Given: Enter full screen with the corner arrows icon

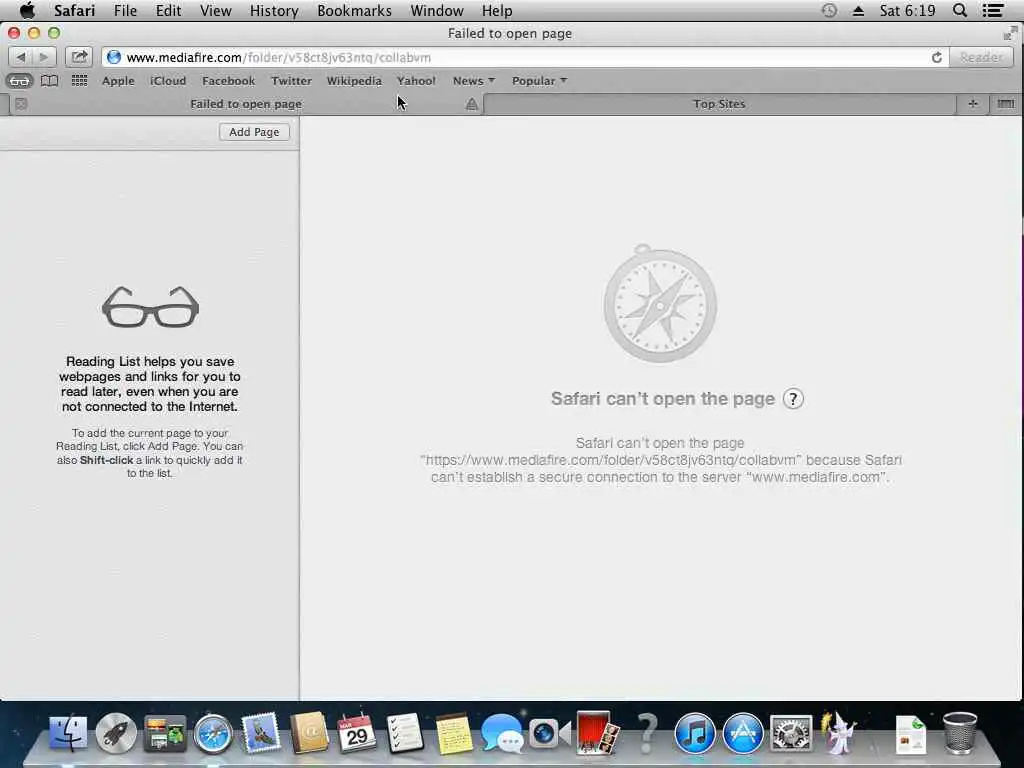Looking at the screenshot, I should [1010, 33].
